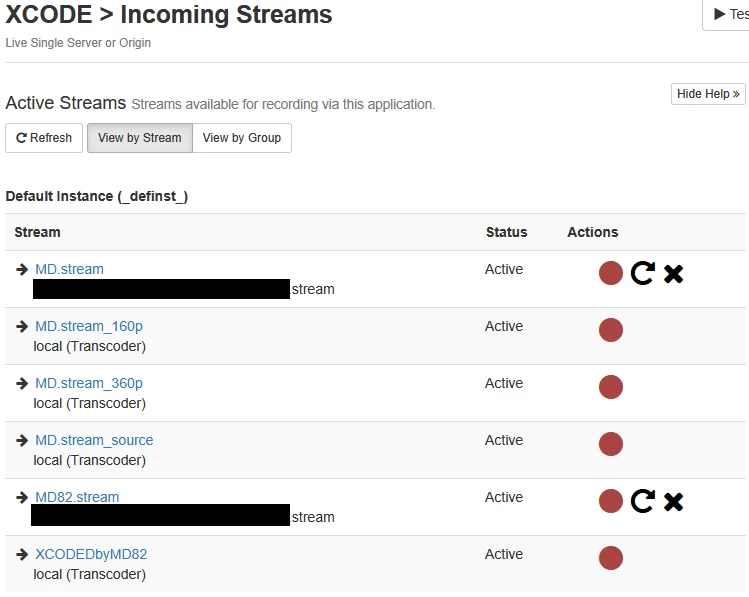This screenshot has height=597, width=749.
Task: Open the MD.stream_360p stream details
Action: point(89,383)
